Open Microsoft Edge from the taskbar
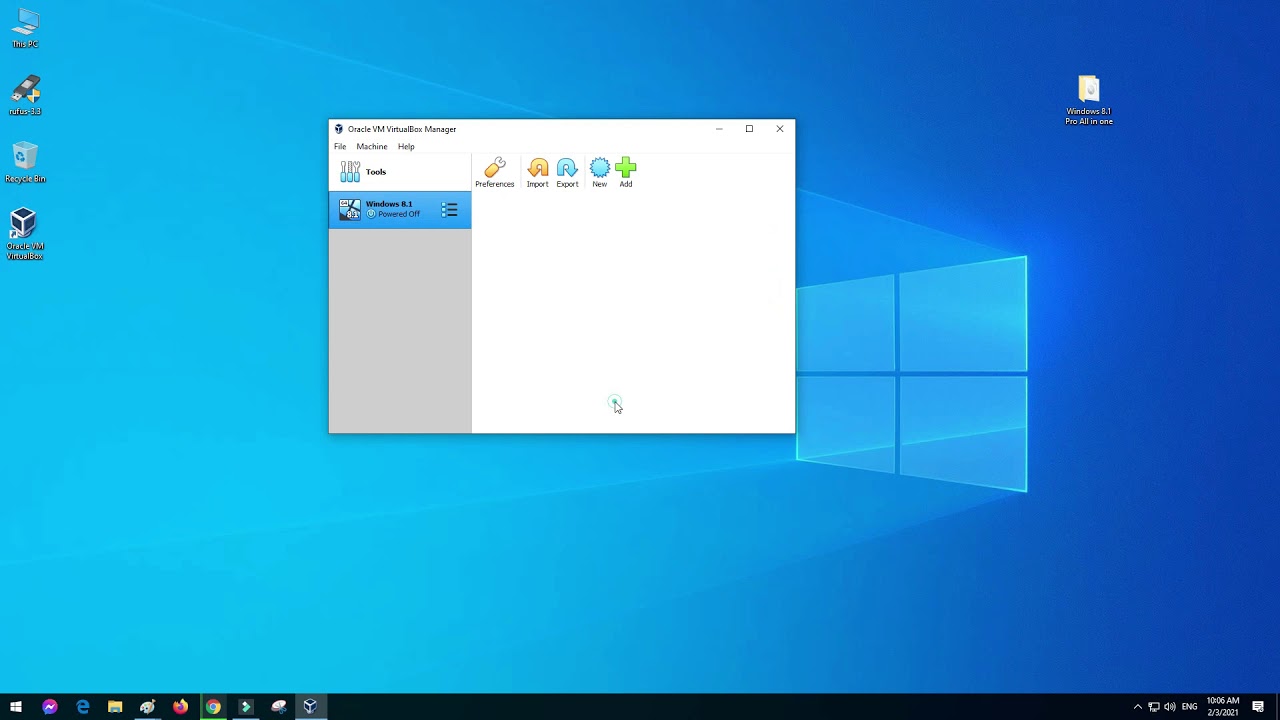This screenshot has width=1280, height=720. pyautogui.click(x=83, y=707)
